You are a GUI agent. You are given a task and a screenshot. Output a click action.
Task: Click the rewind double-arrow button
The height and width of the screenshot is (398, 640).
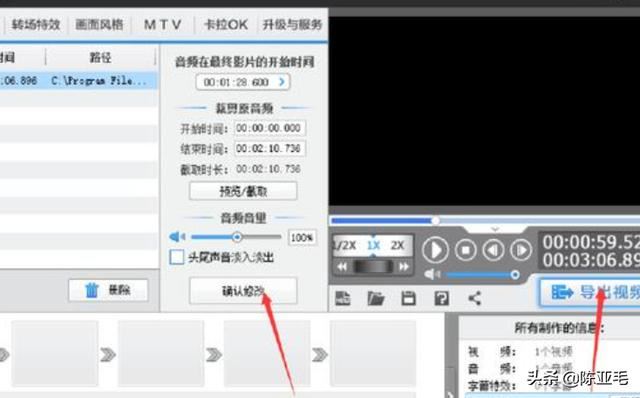[342, 267]
